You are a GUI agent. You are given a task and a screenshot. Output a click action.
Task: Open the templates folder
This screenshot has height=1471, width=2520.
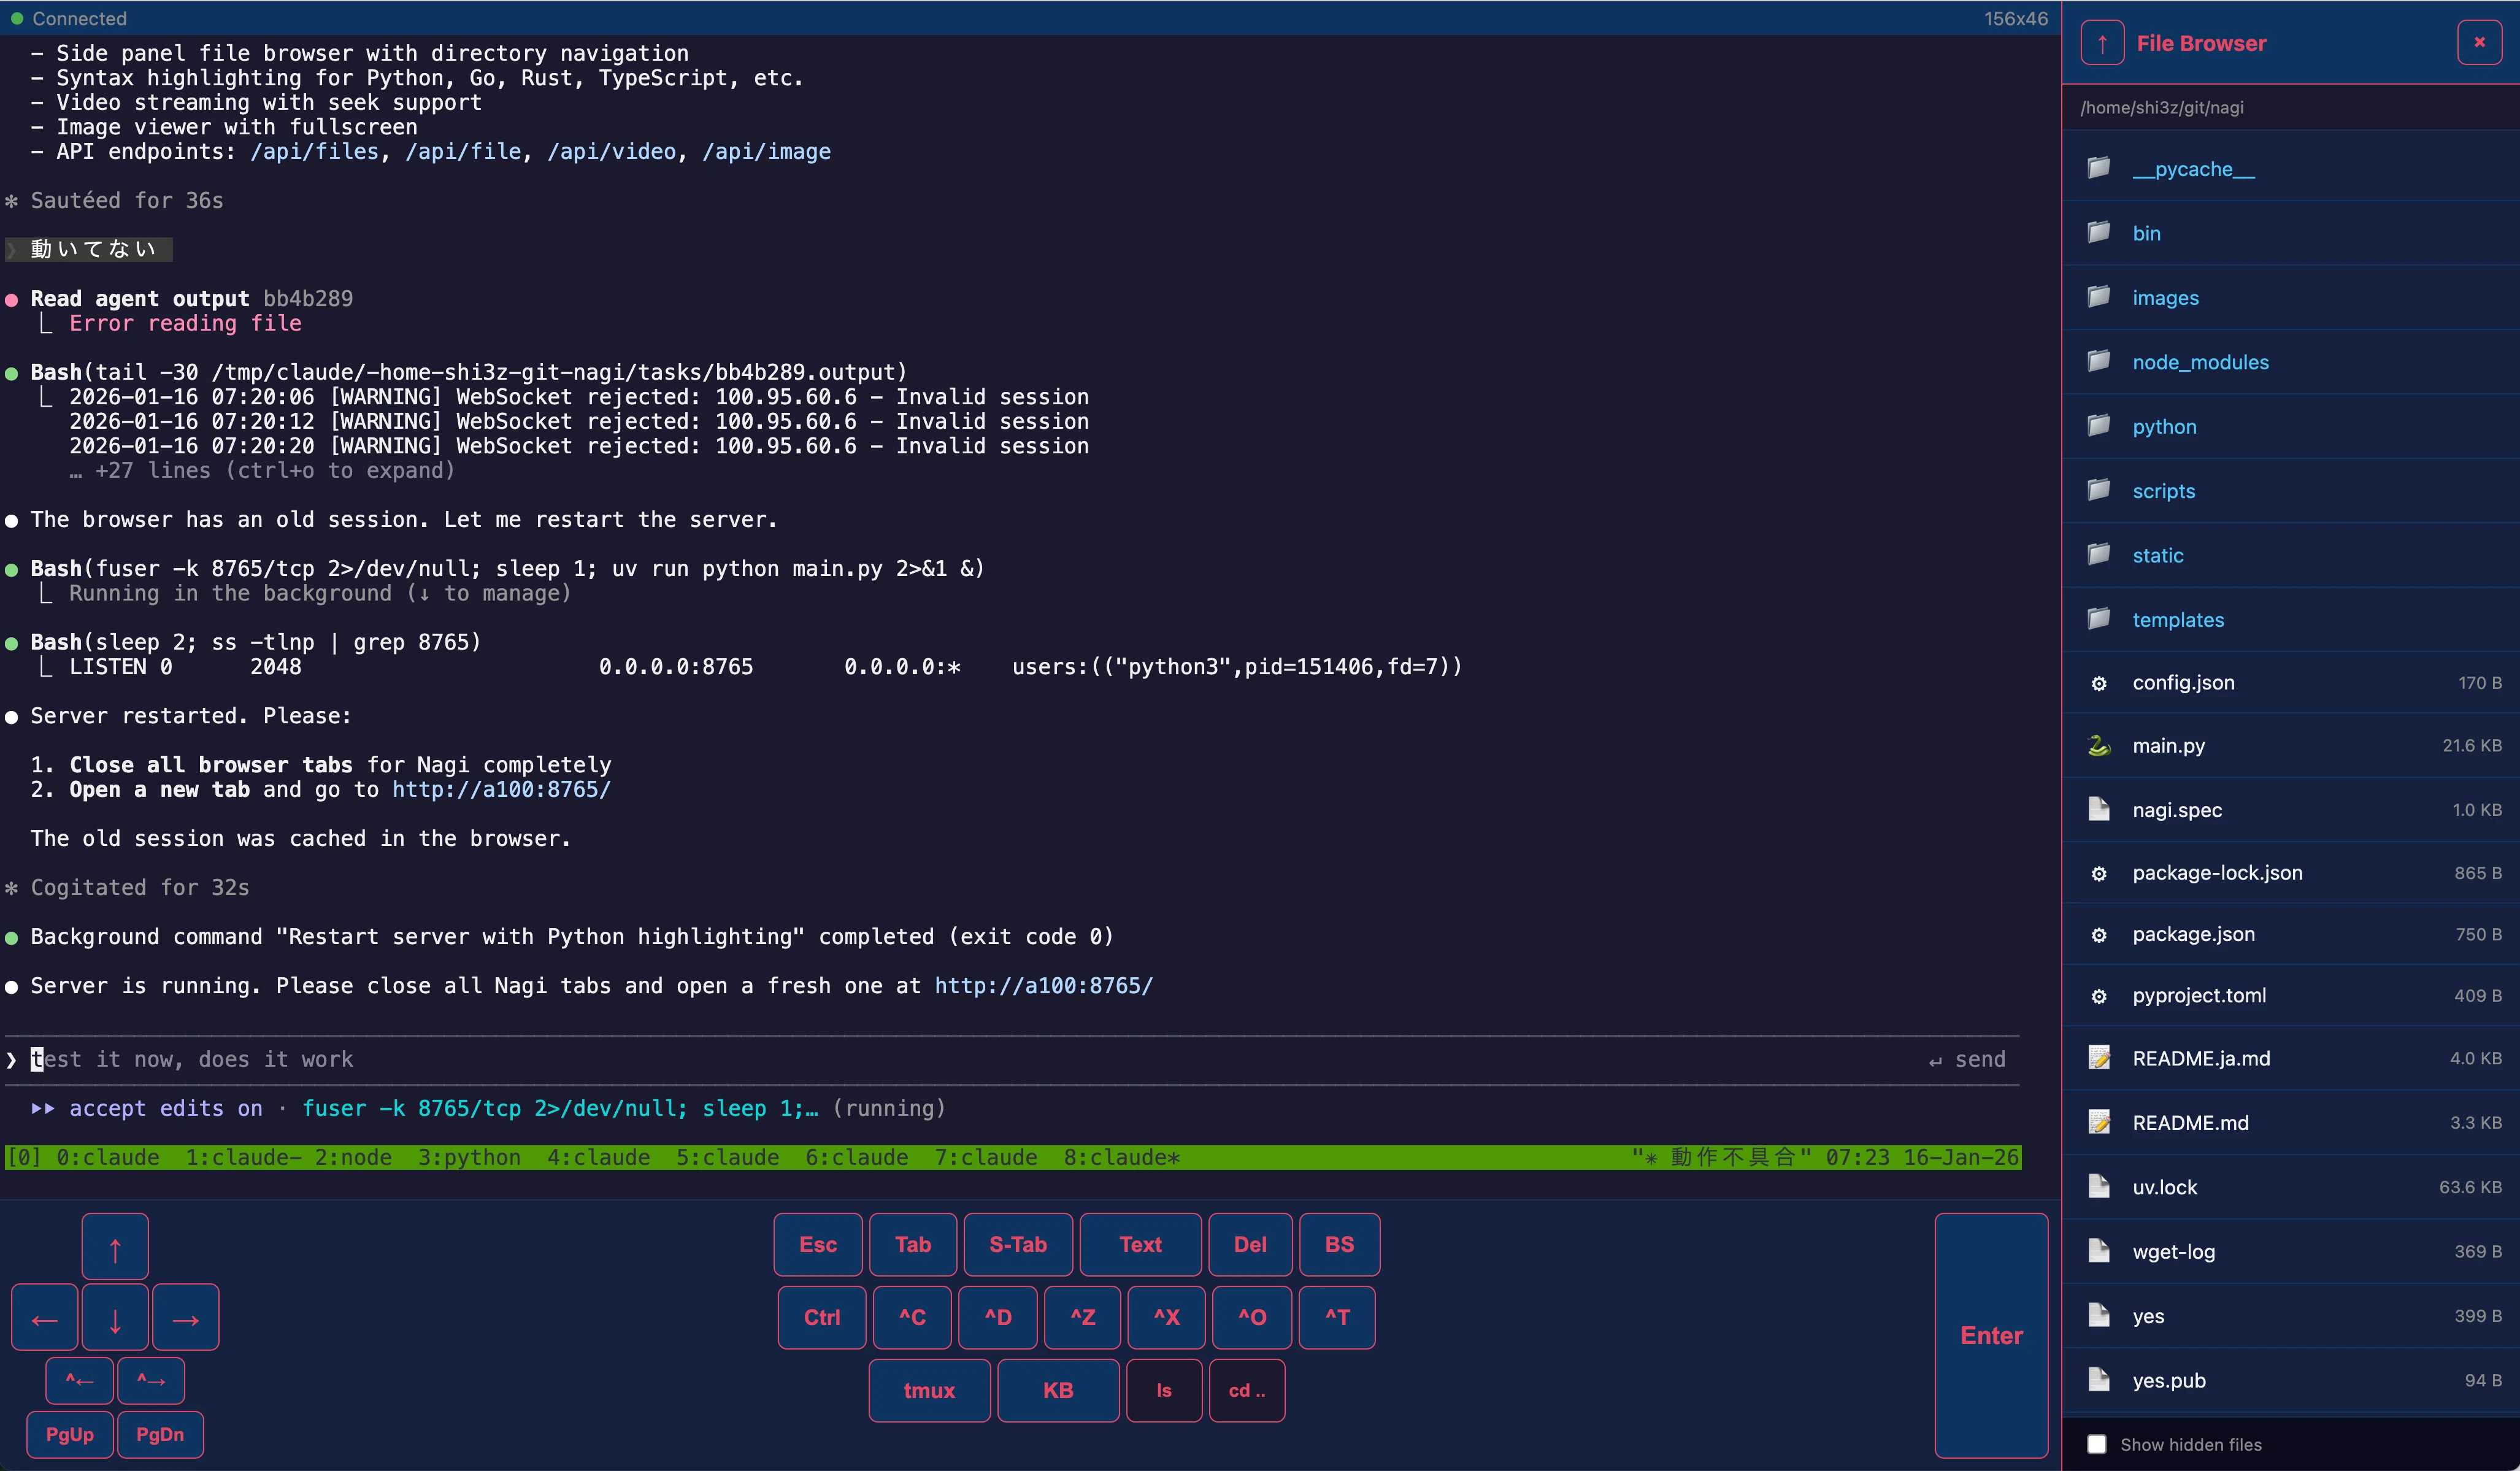click(x=2290, y=620)
